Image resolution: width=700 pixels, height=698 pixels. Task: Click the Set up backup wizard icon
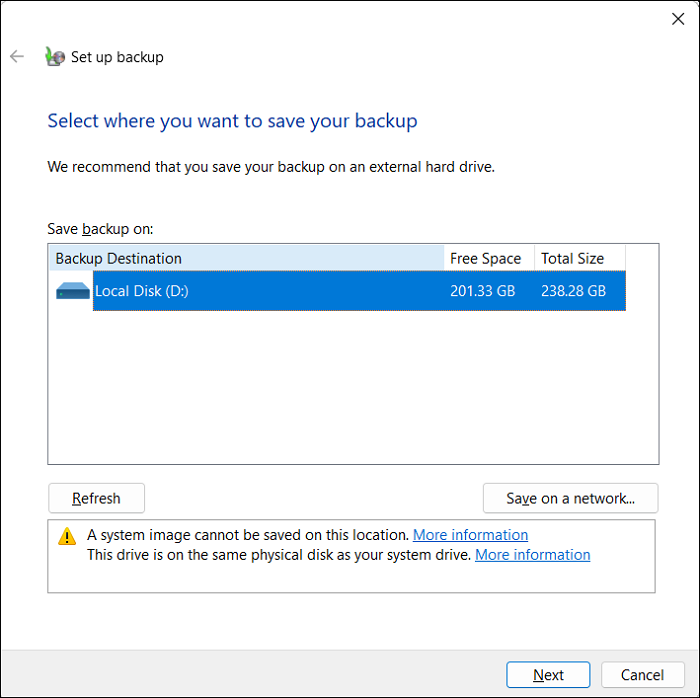55,57
